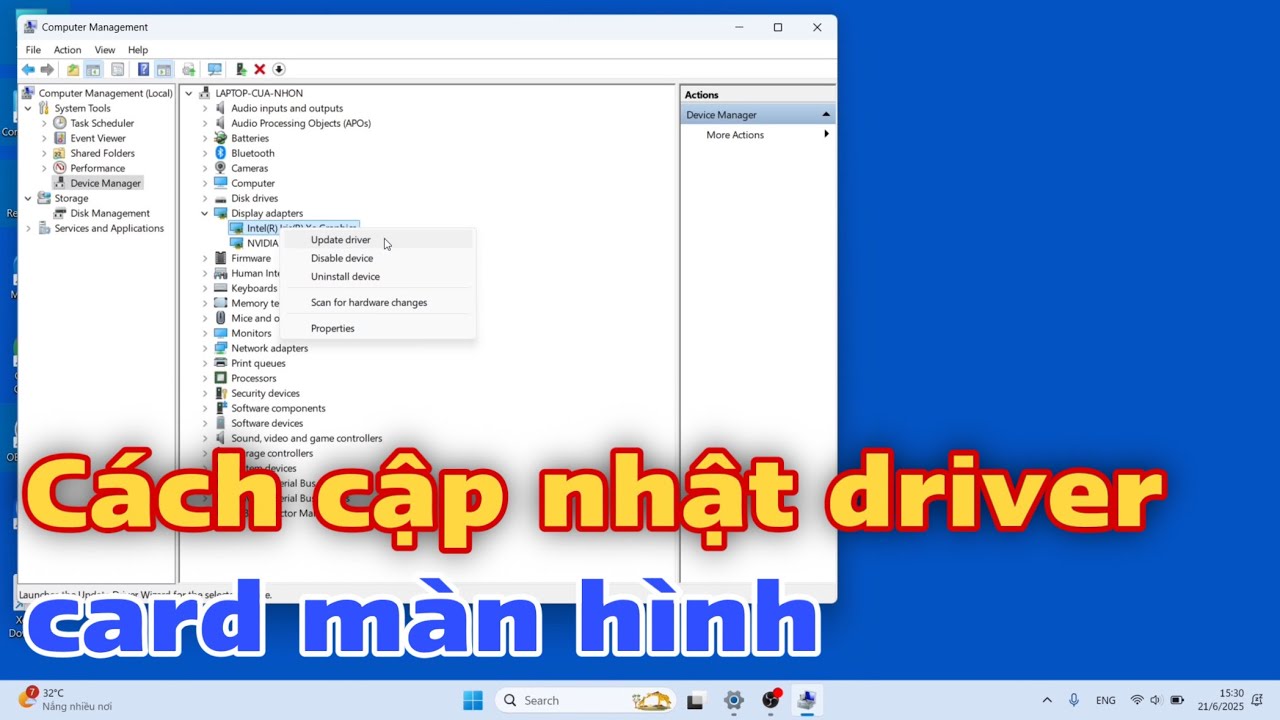
Task: Select Performance in the console tree
Action: 97,168
